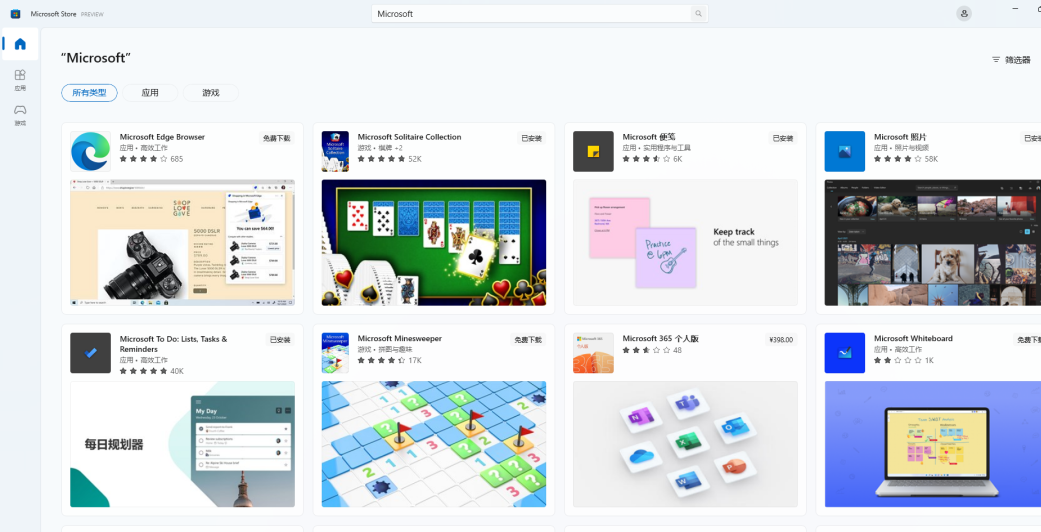The image size is (1041, 532).
Task: Click the Microsoft Edge Browser title
Action: pyautogui.click(x=162, y=137)
